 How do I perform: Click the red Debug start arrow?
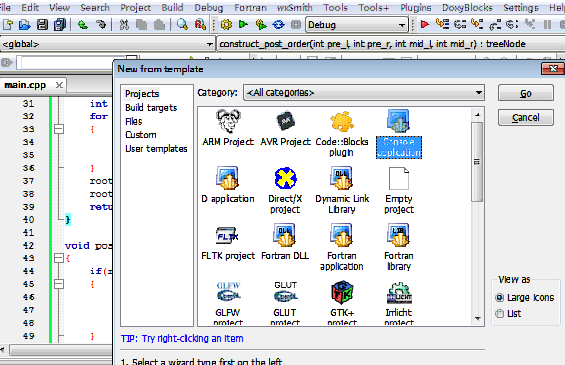(x=425, y=25)
